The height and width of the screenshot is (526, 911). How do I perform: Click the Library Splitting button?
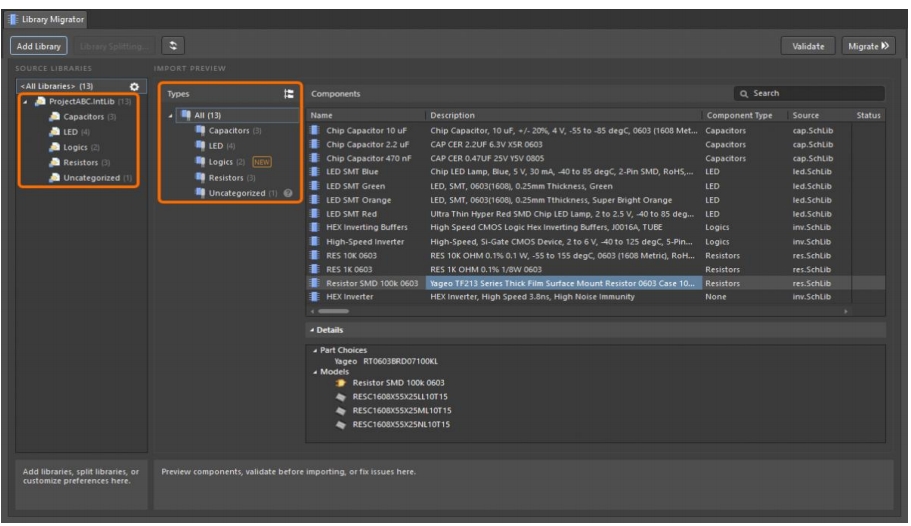pos(114,46)
